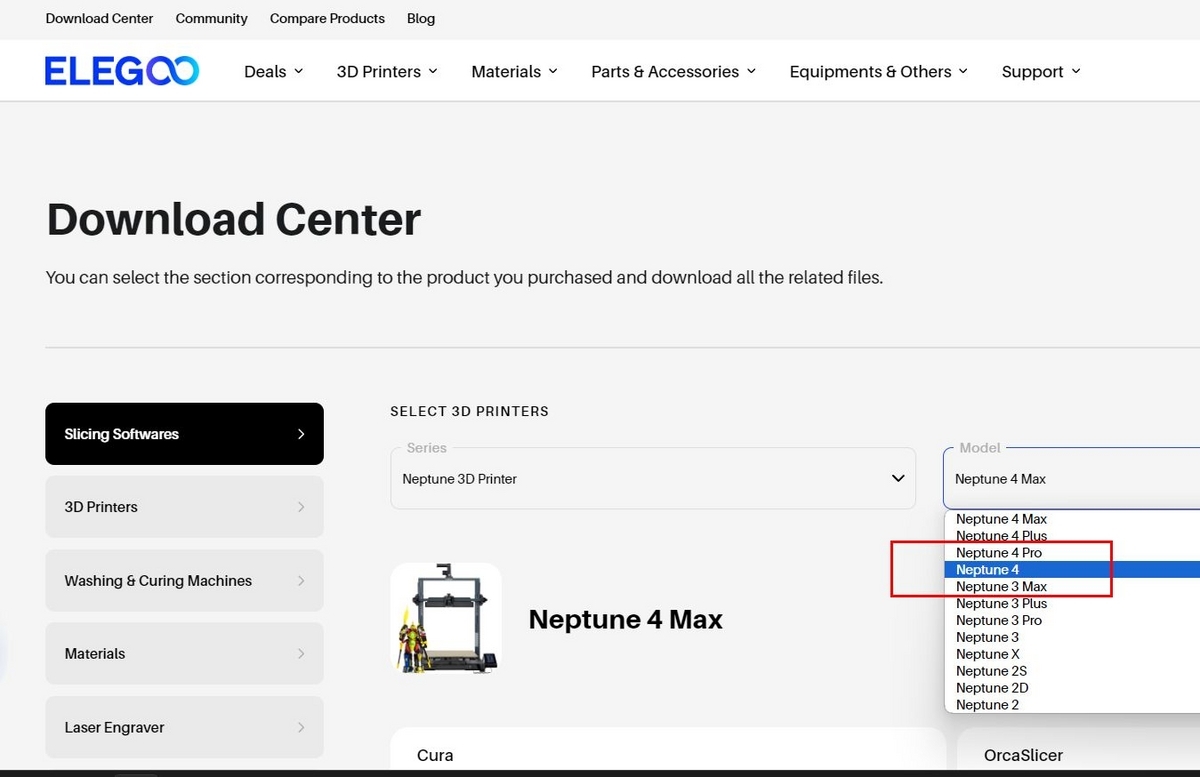Expand the Support menu

click(x=1041, y=72)
